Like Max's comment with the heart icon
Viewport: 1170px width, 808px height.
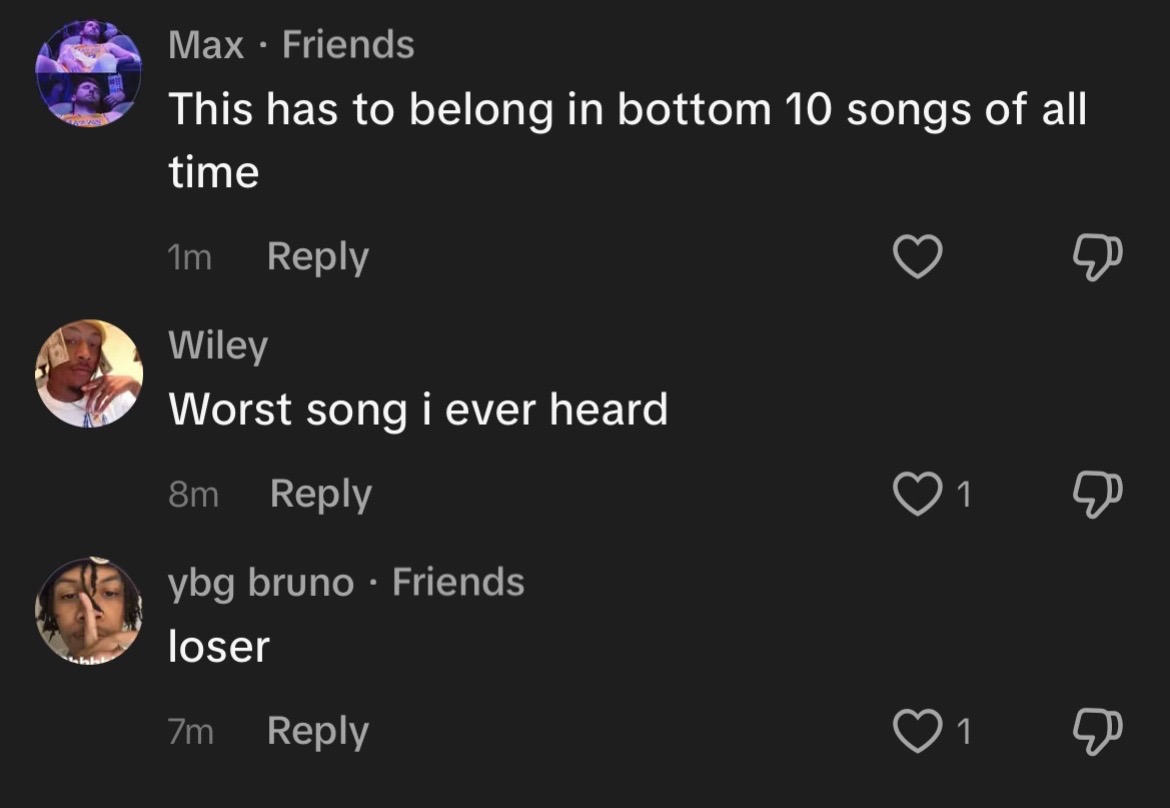click(917, 257)
